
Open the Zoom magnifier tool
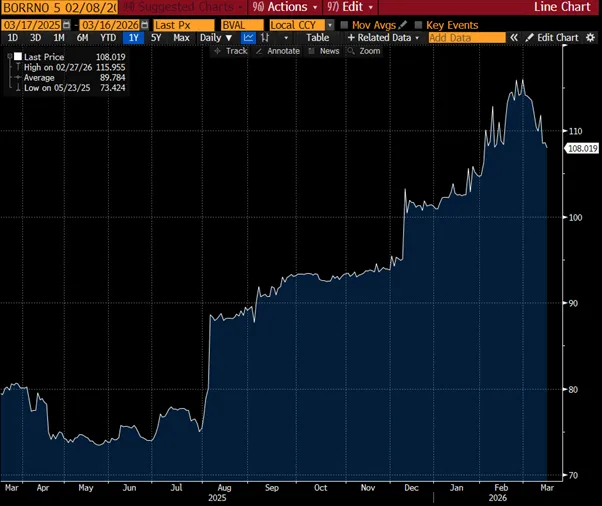tap(364, 50)
